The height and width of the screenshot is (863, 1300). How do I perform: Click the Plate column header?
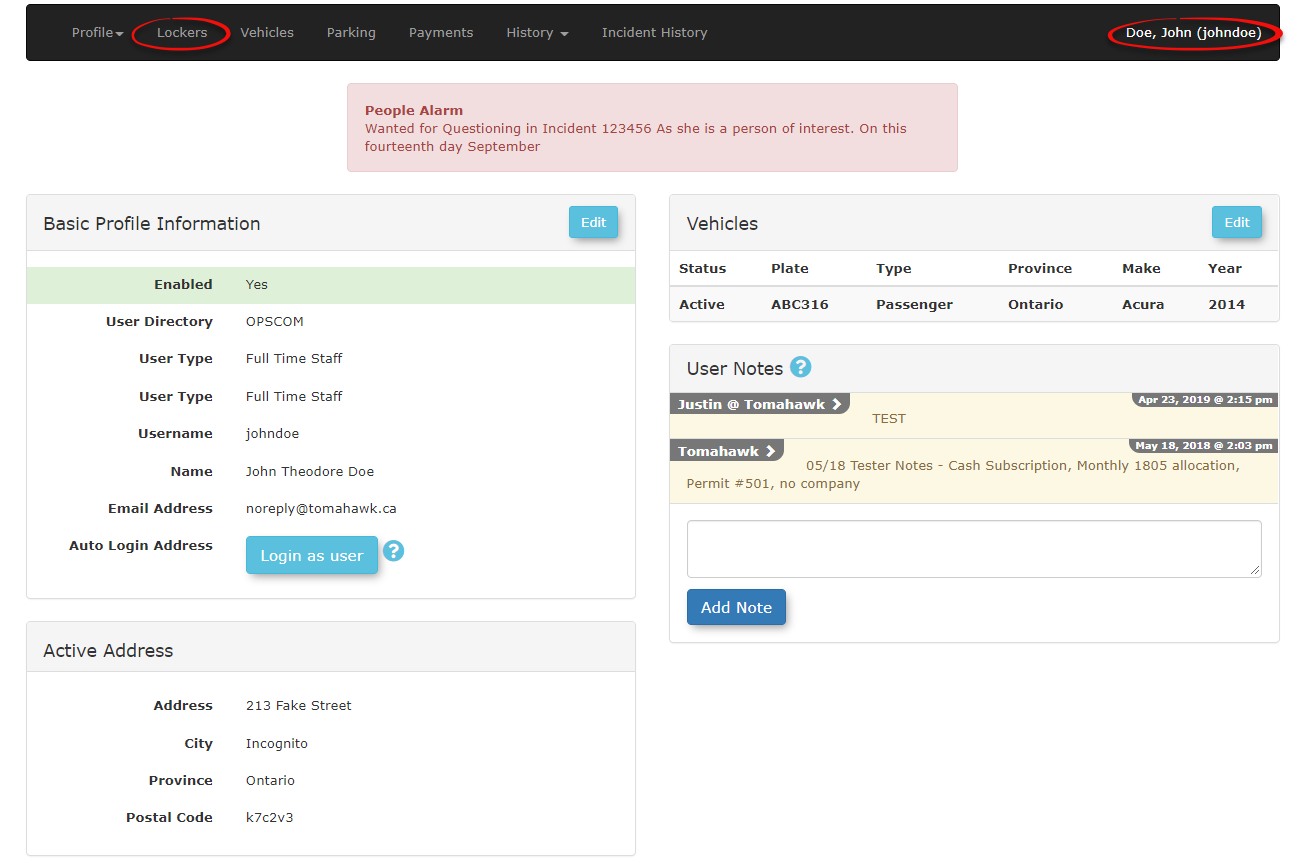pos(790,268)
